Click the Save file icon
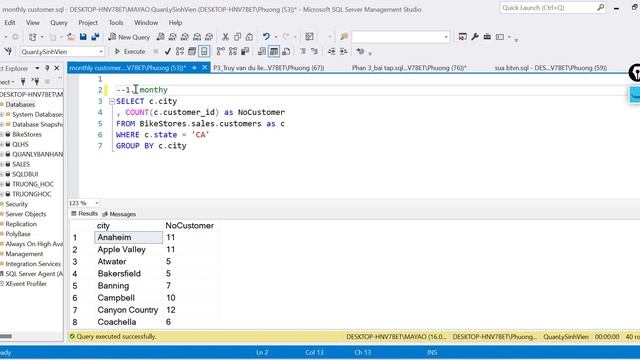The height and width of the screenshot is (360, 640). [83, 37]
